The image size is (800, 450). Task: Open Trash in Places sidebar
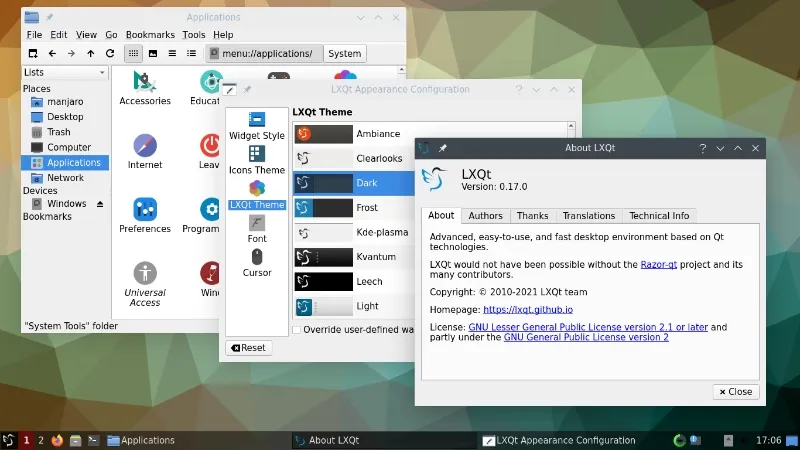[x=65, y=132]
